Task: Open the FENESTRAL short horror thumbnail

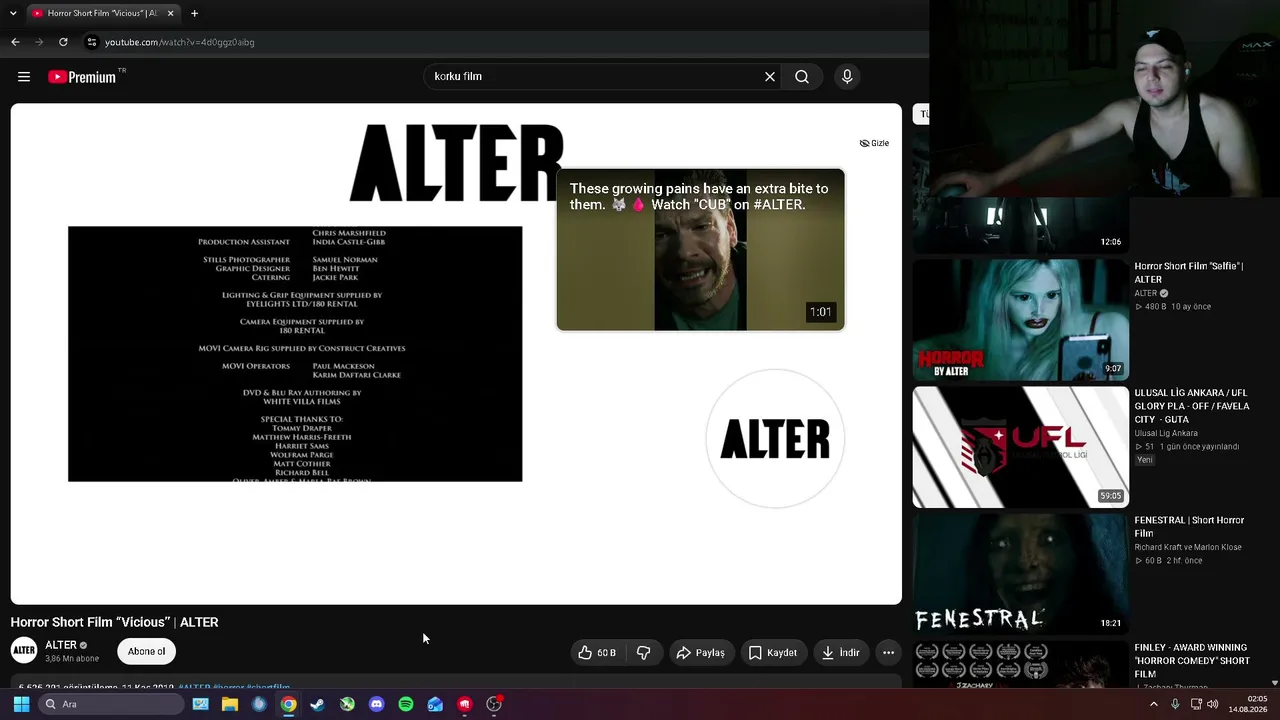Action: tap(1020, 574)
